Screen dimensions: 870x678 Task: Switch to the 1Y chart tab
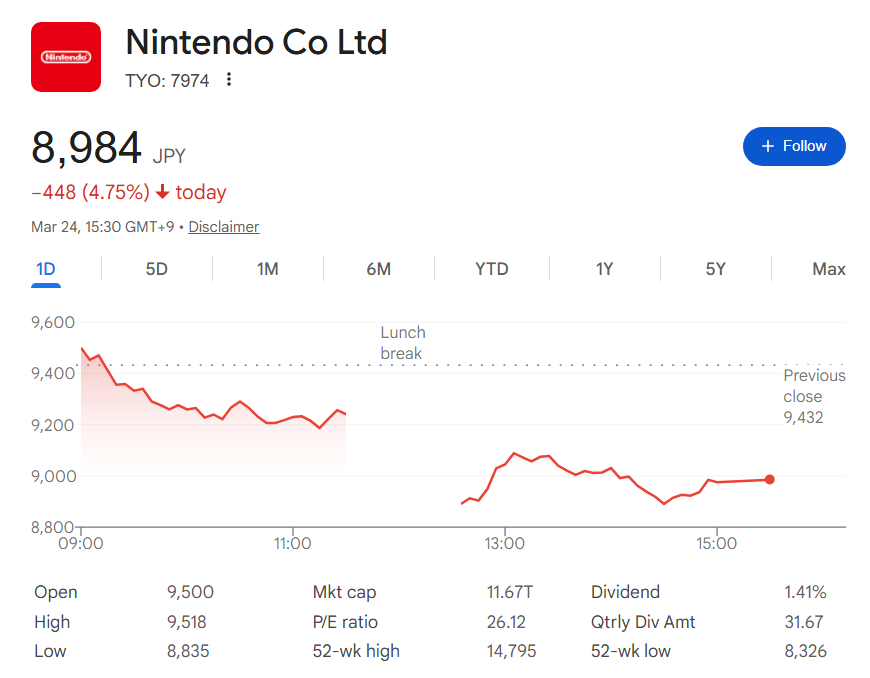[x=604, y=269]
